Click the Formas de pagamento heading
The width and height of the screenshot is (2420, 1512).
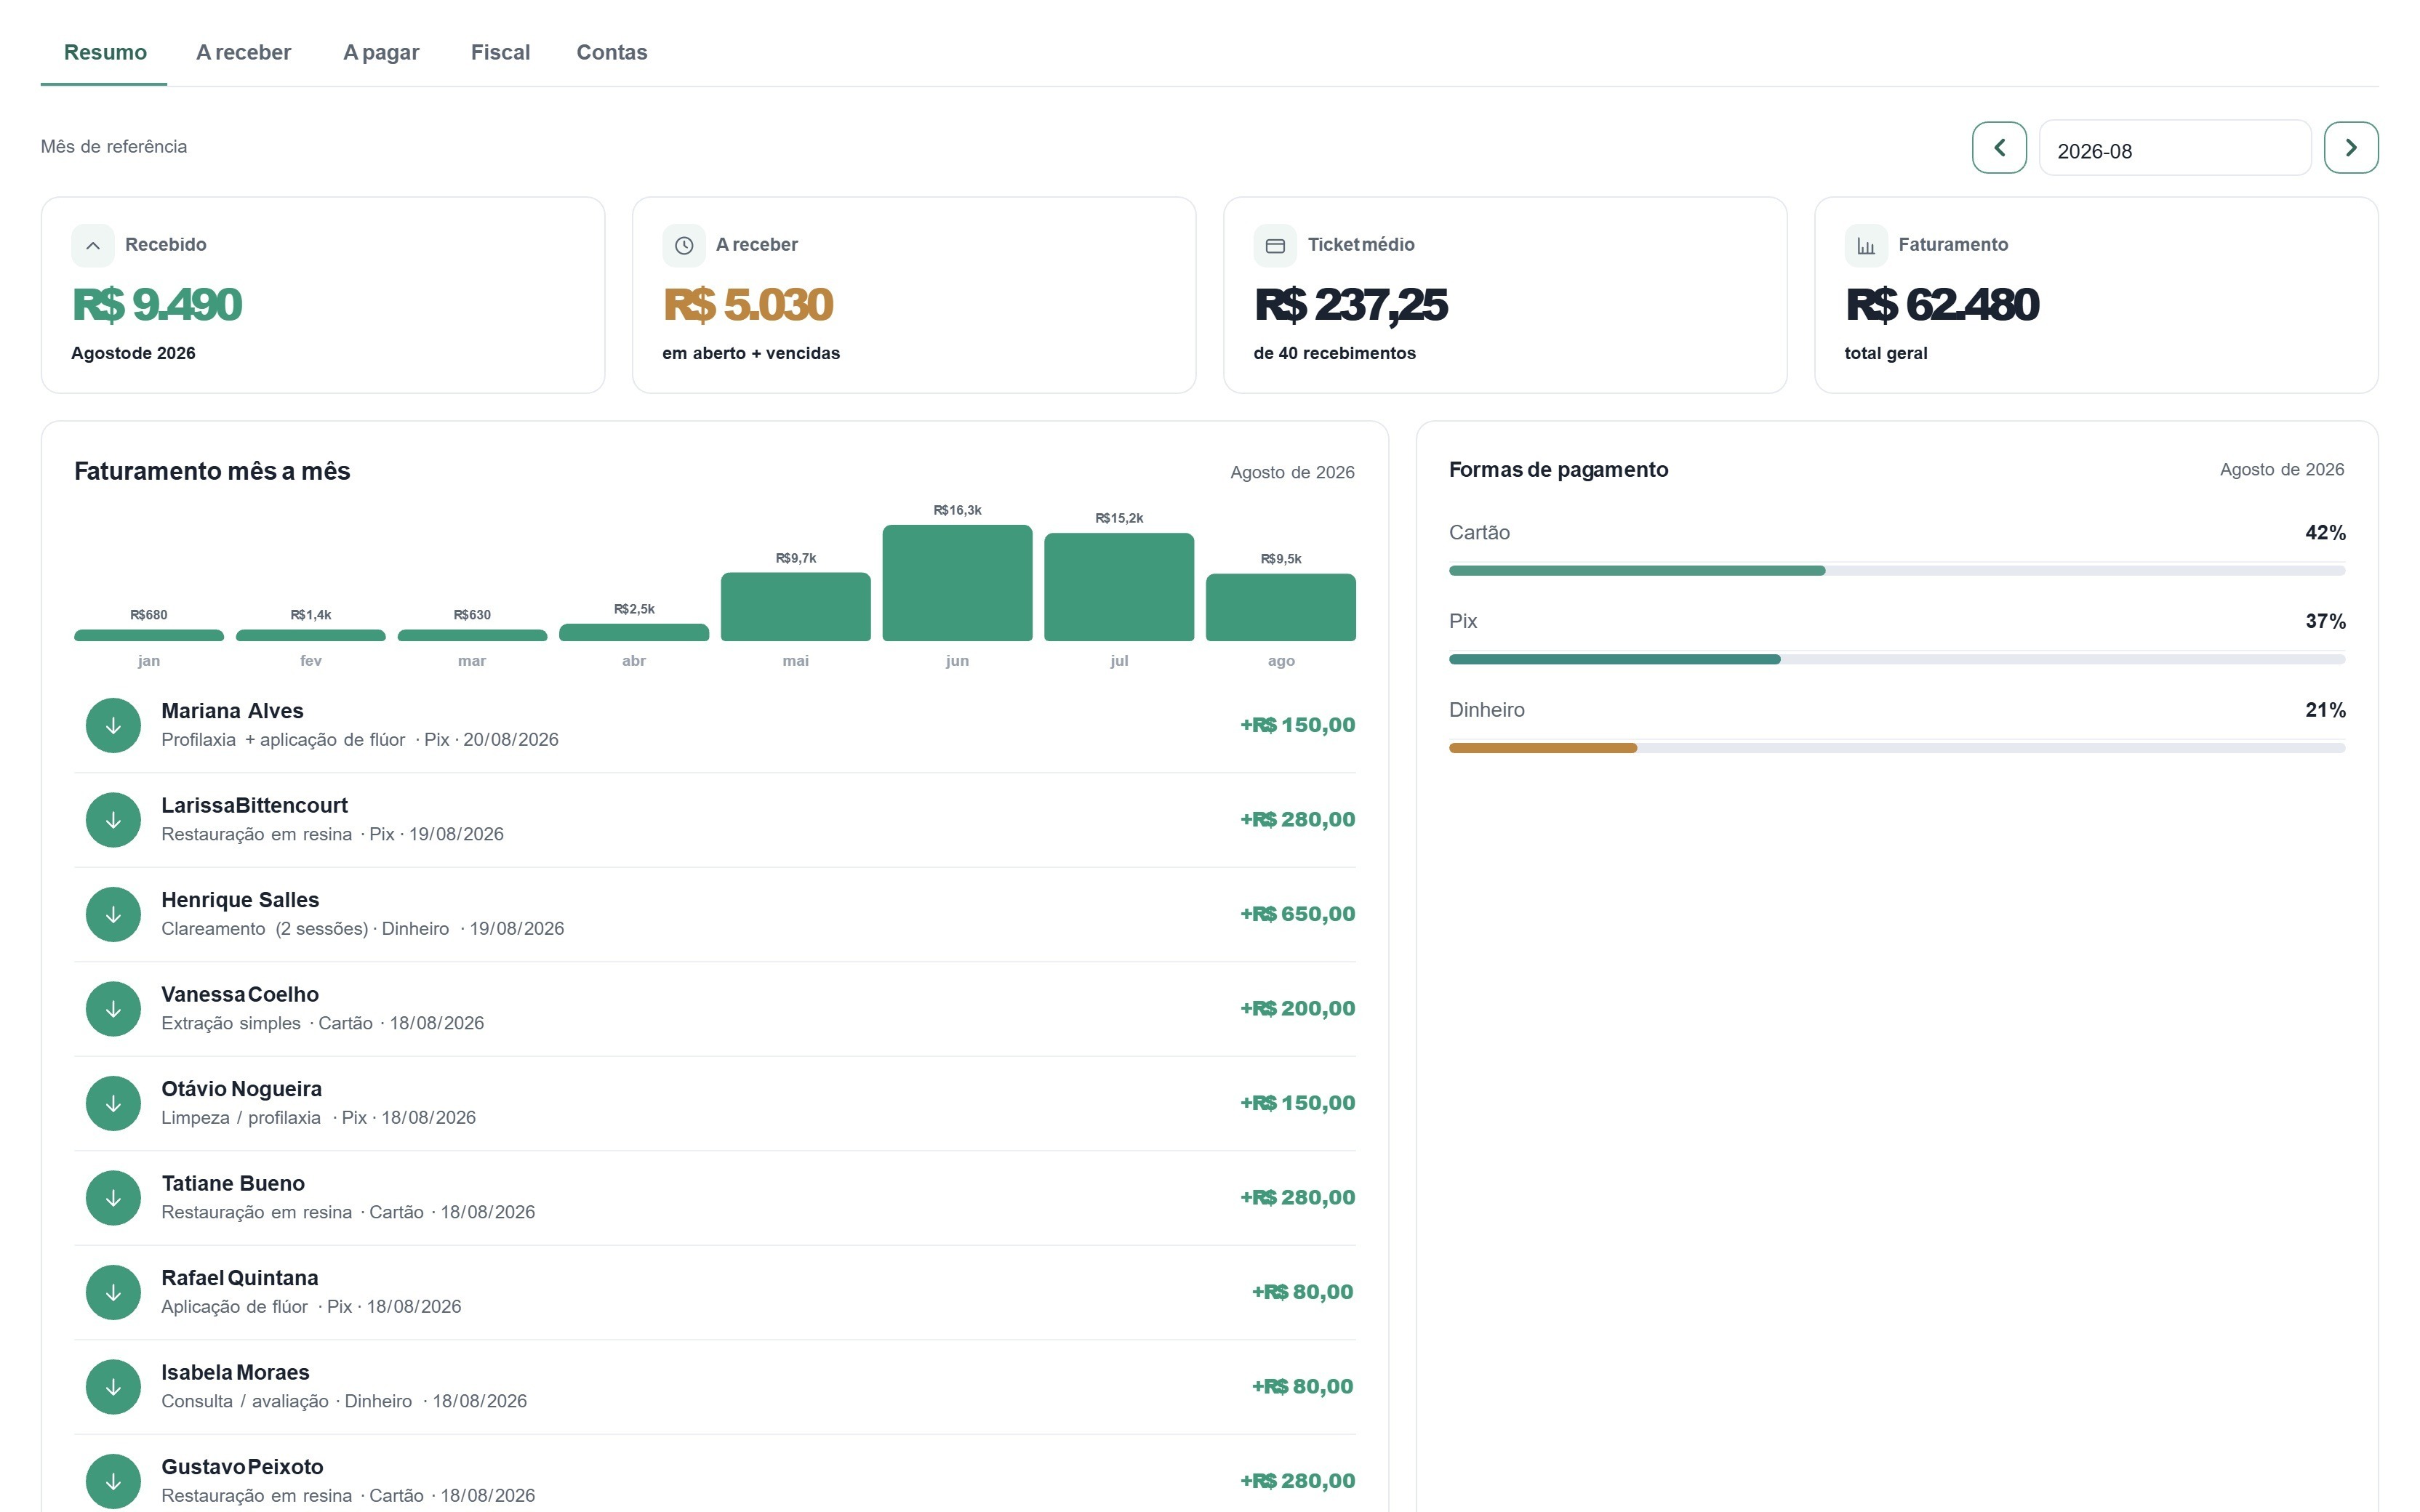point(1558,470)
